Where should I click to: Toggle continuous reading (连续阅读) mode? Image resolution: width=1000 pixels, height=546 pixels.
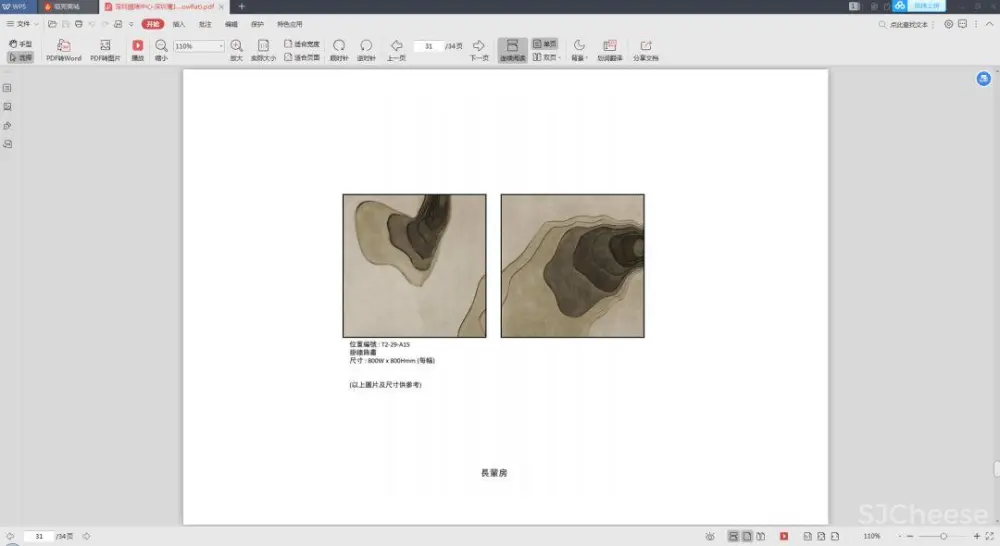point(512,50)
